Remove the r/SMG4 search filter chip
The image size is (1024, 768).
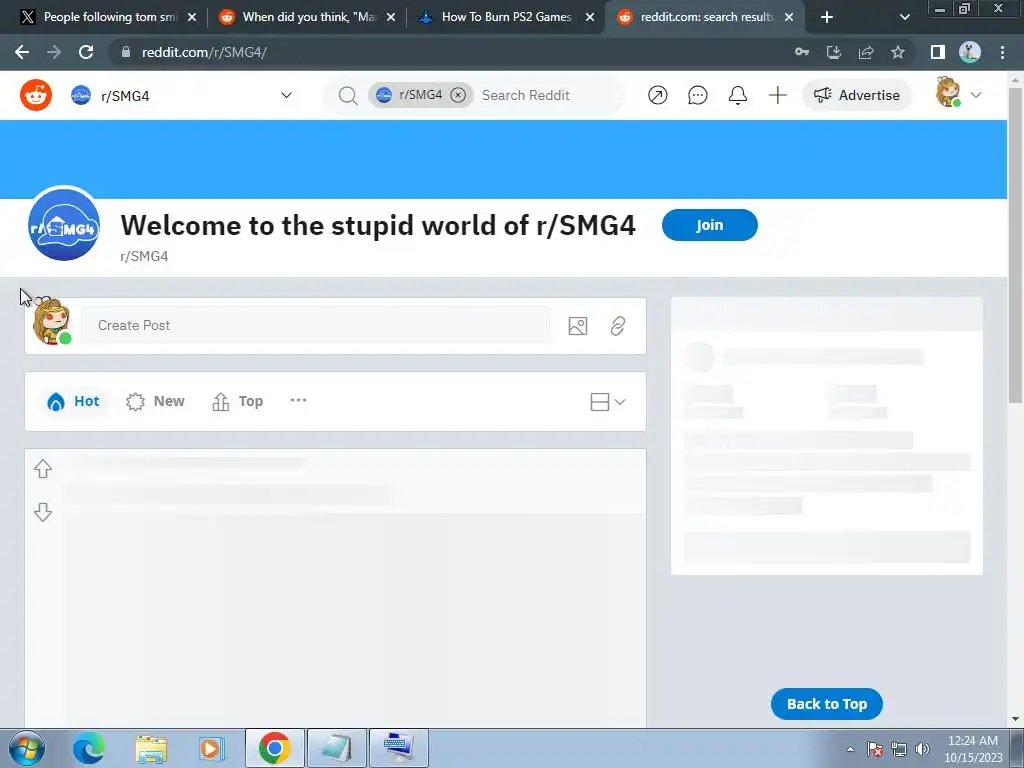pos(458,95)
